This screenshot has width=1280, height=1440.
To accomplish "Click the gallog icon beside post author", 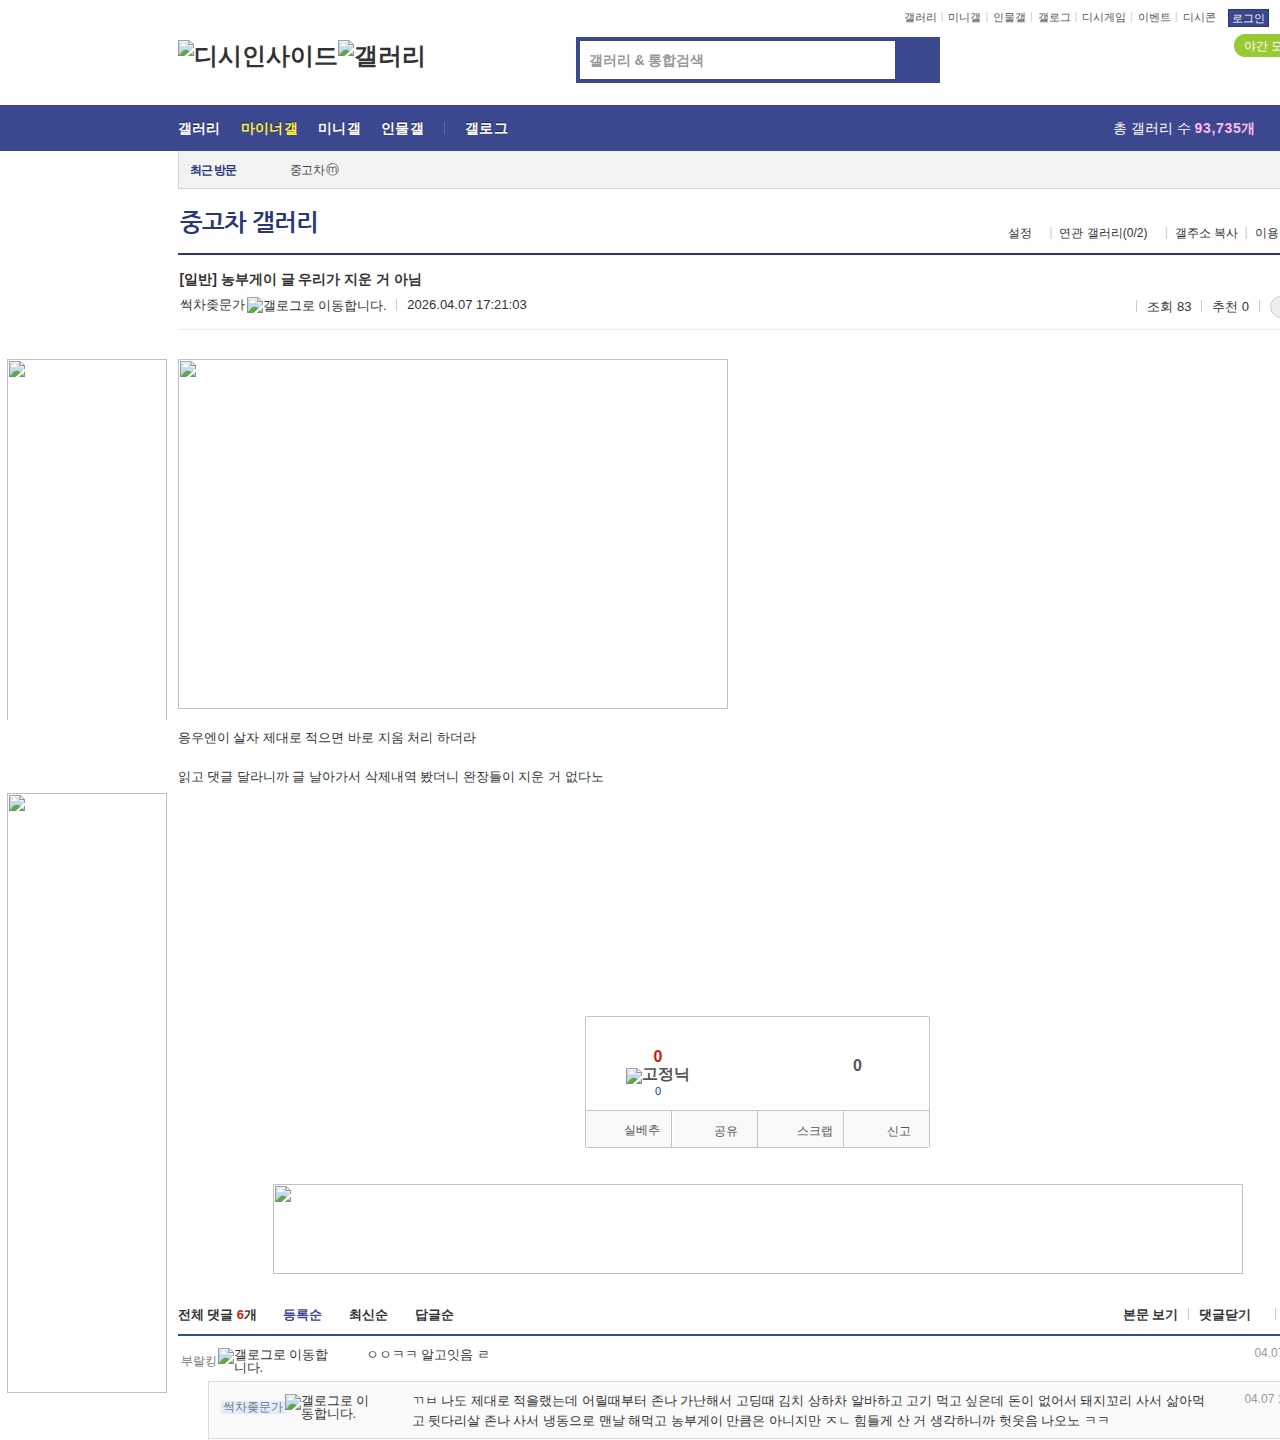I will 316,306.
